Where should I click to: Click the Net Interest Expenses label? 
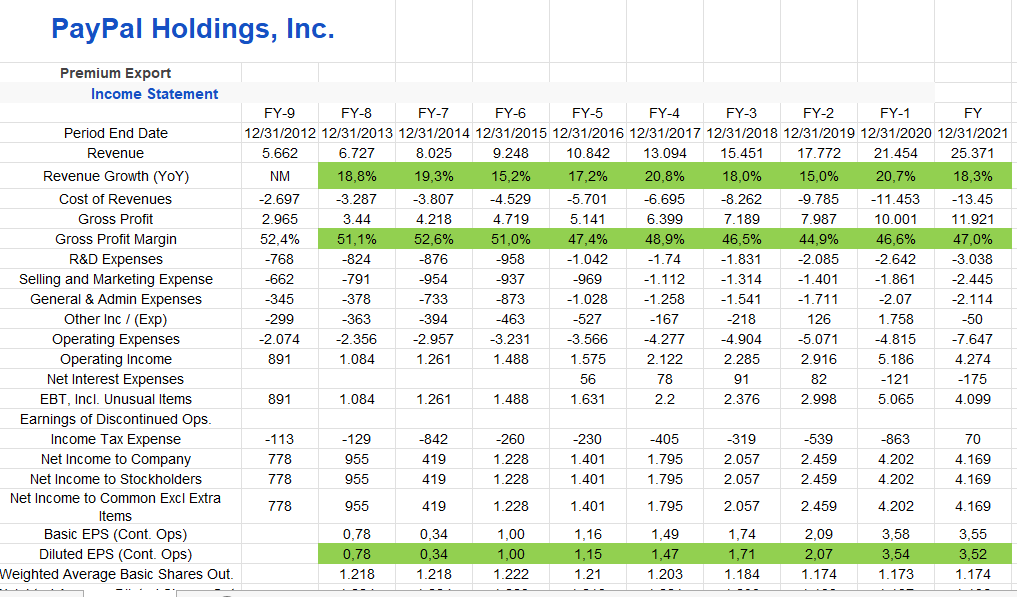coord(115,380)
